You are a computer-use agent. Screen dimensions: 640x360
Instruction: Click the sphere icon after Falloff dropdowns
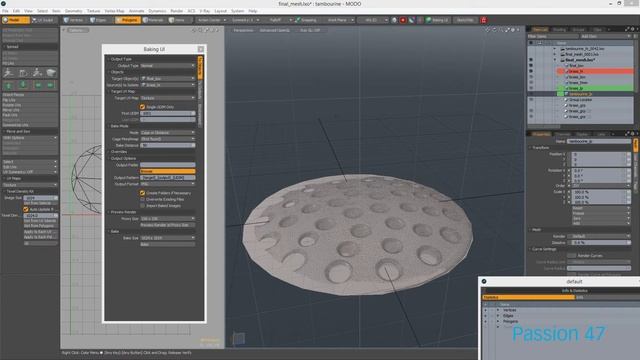click(394, 20)
